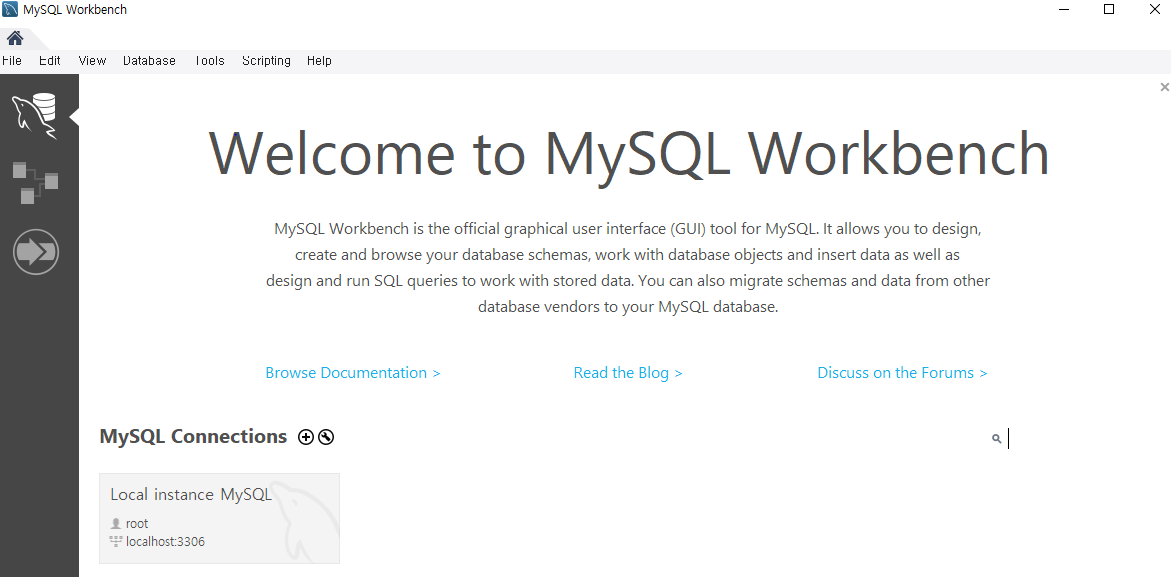This screenshot has width=1171, height=577.
Task: Open the Database menu
Action: [x=149, y=60]
